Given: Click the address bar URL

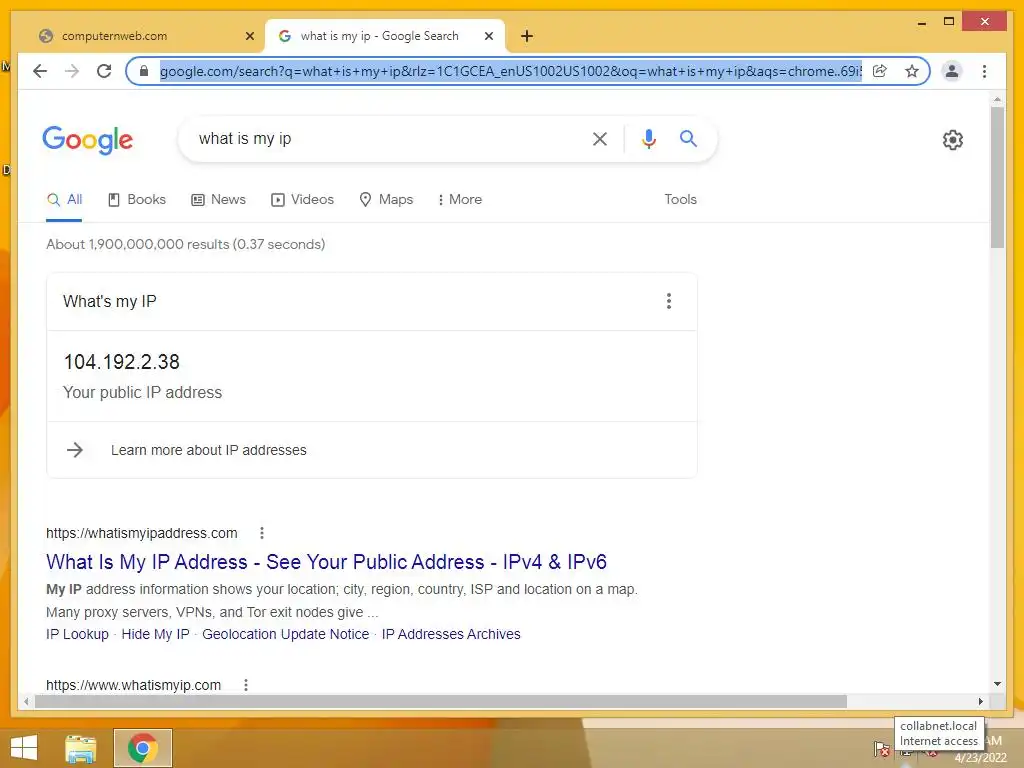Looking at the screenshot, I should coord(511,71).
